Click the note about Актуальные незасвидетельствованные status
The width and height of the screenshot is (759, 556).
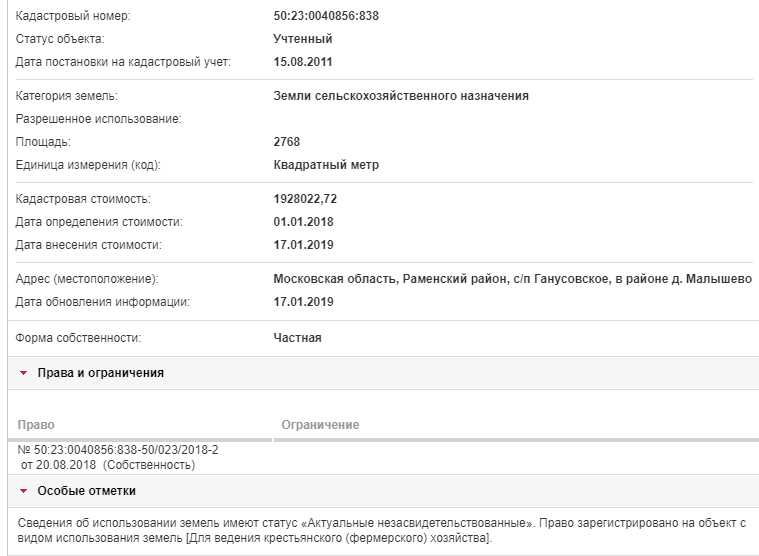pyautogui.click(x=381, y=531)
